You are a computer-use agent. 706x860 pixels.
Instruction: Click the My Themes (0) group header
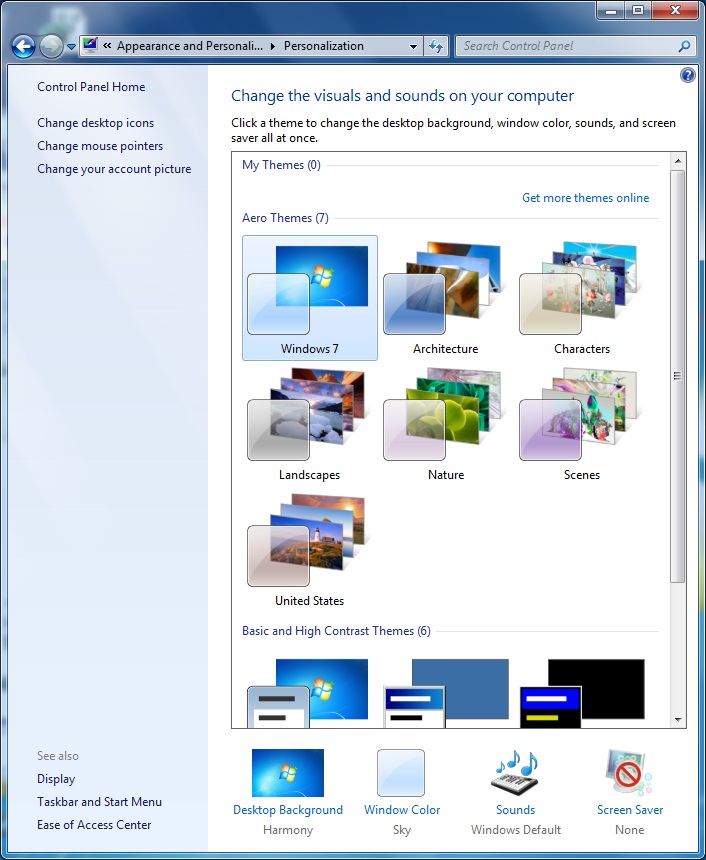click(x=281, y=165)
